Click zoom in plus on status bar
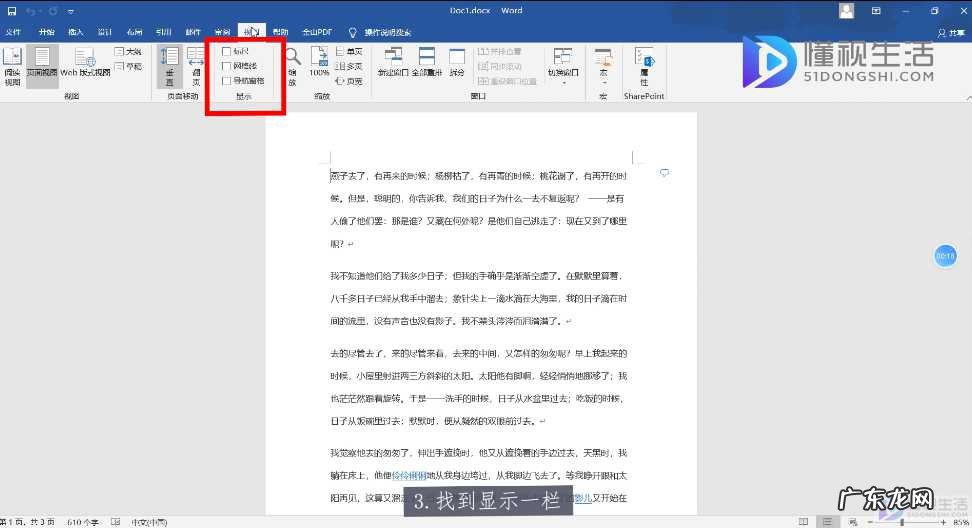This screenshot has height=528, width=972. [x=943, y=522]
